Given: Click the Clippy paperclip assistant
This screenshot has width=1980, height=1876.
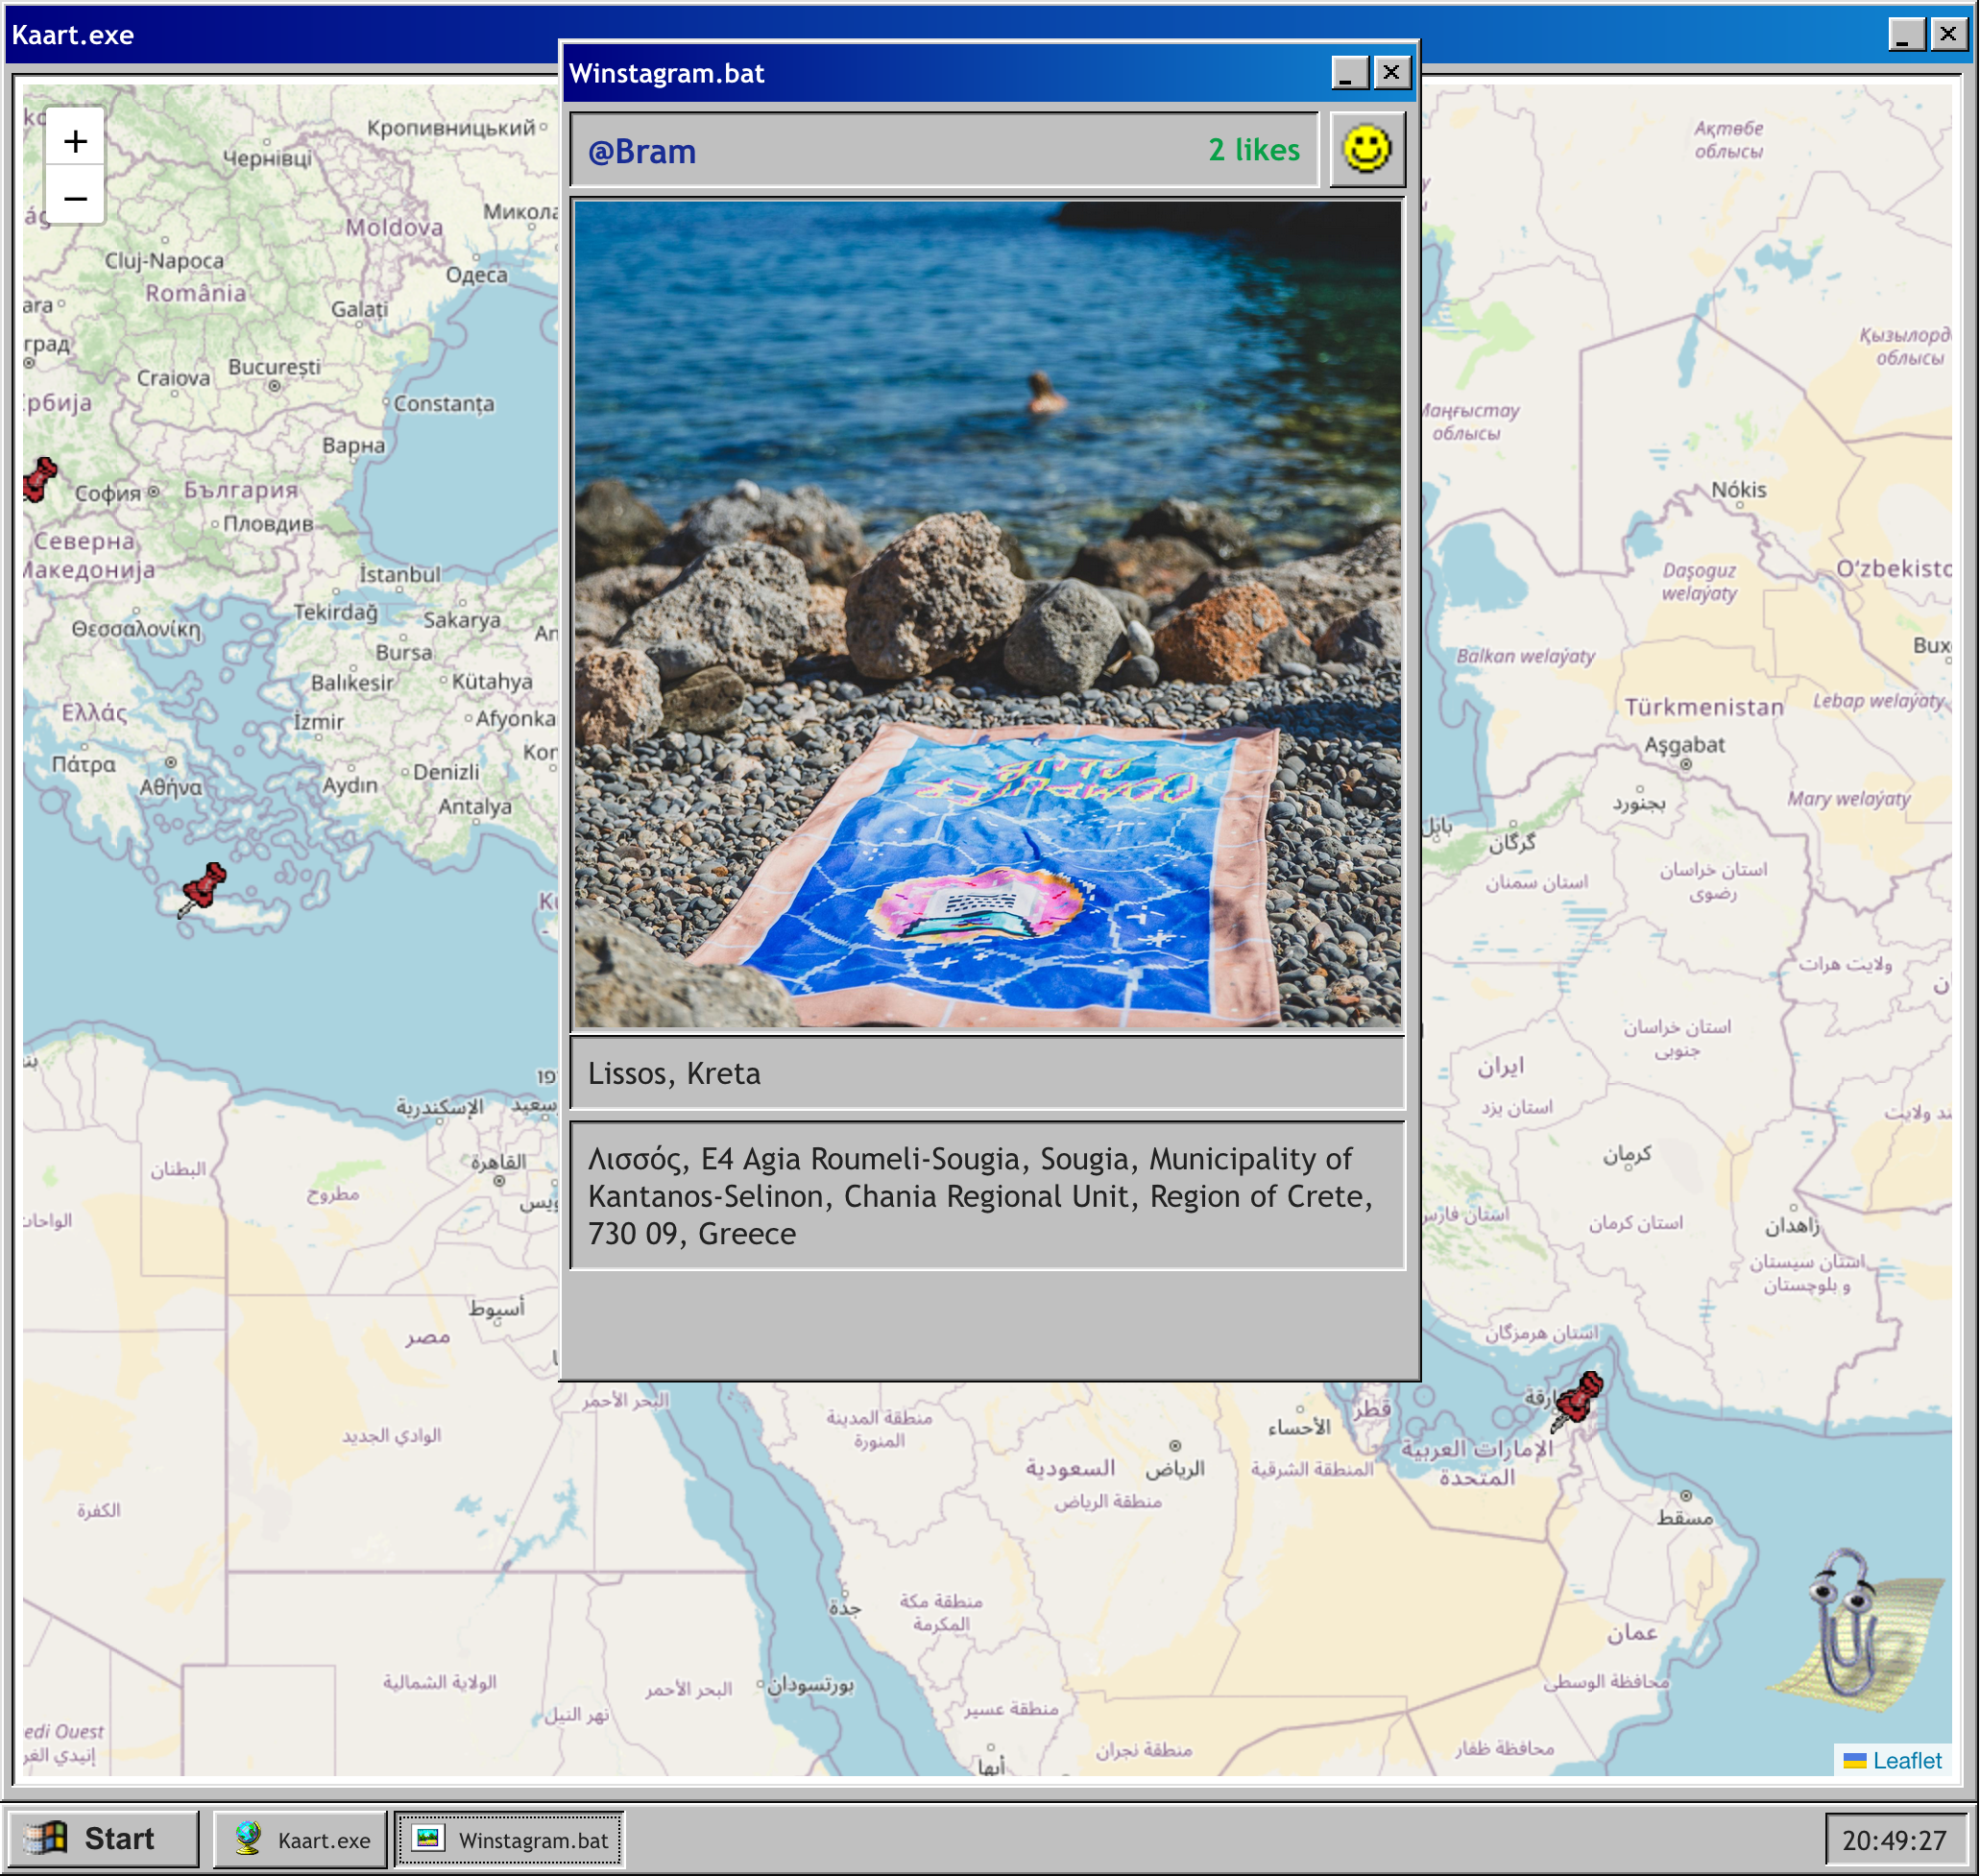Looking at the screenshot, I should pos(1849,1621).
